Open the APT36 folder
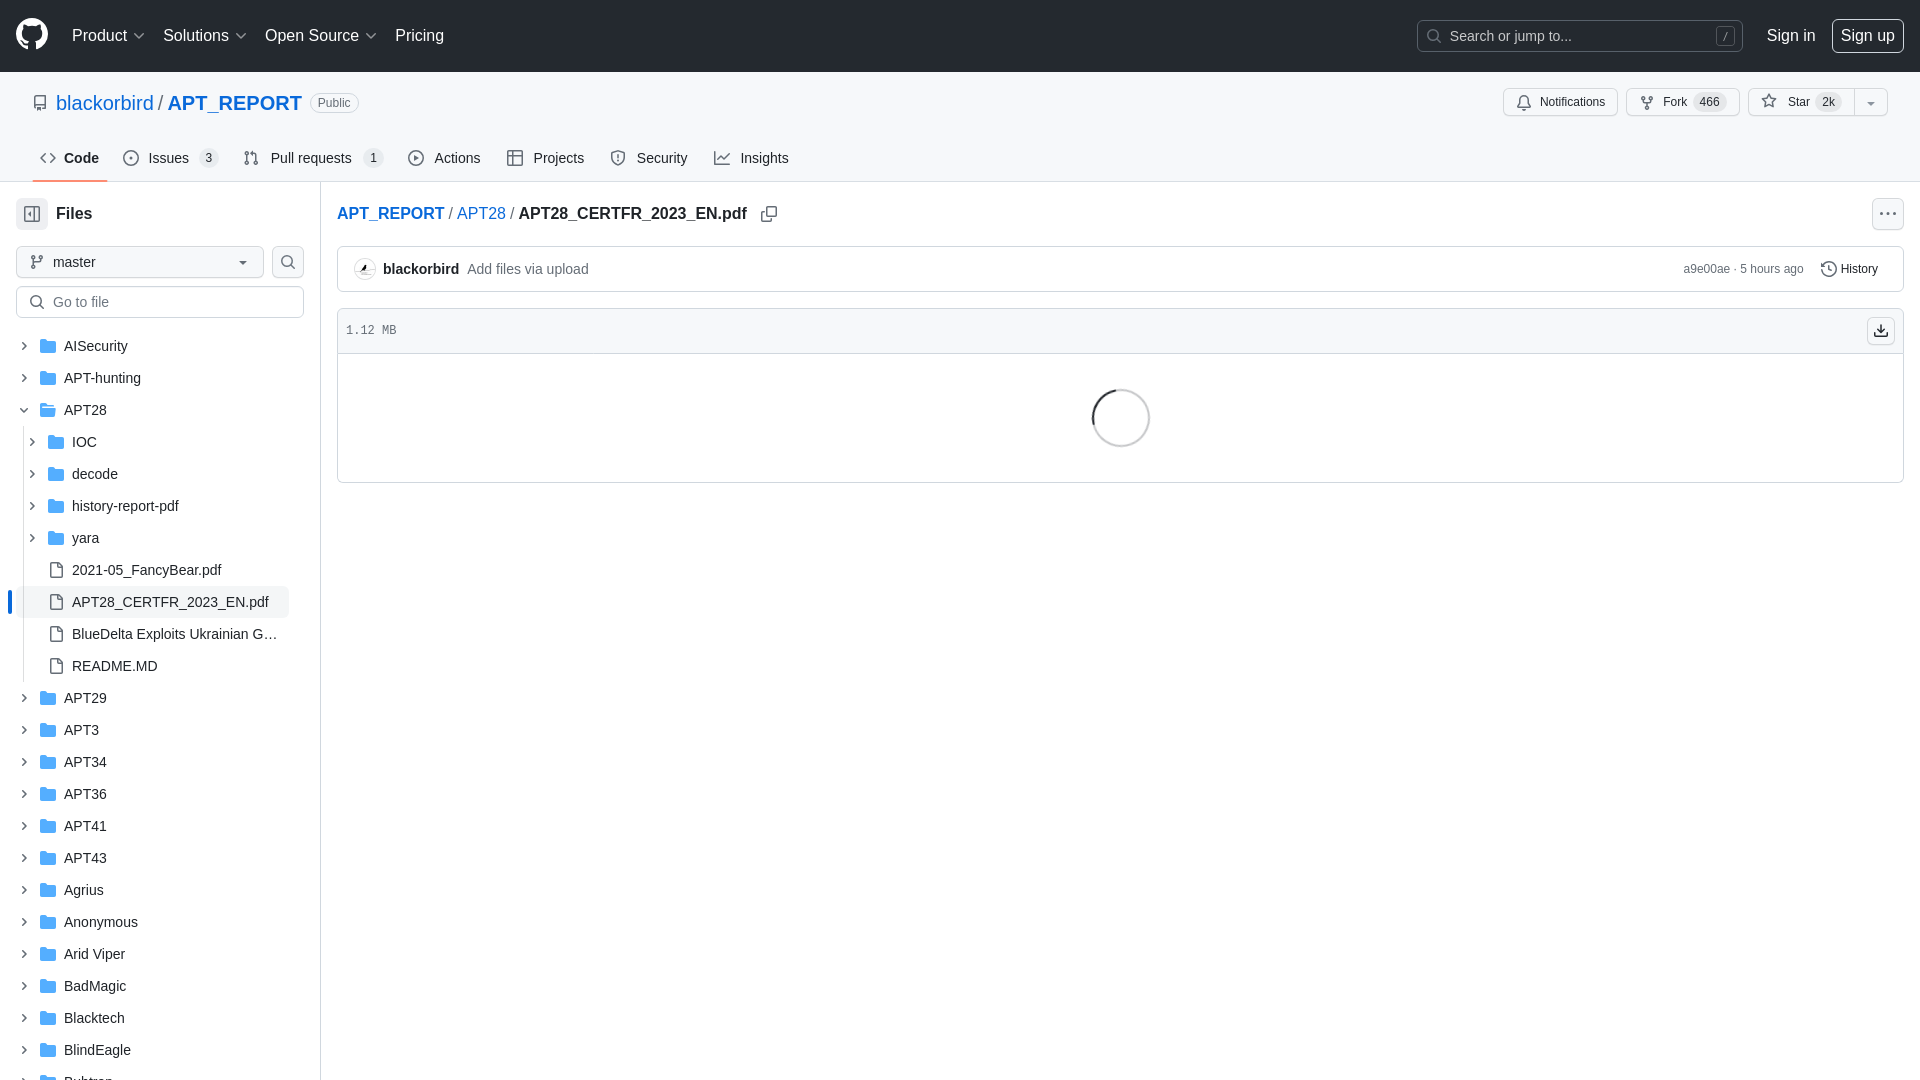This screenshot has width=1920, height=1080. coord(85,794)
